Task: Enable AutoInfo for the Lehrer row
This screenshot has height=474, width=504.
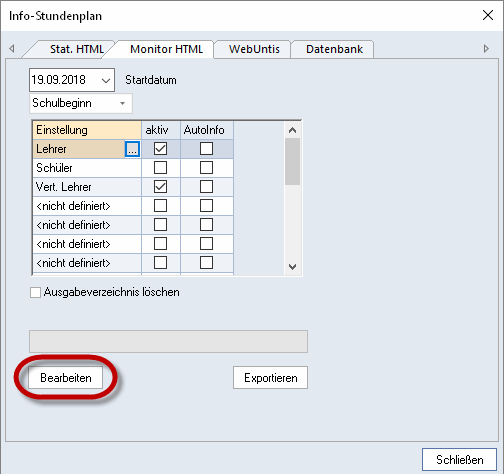Action: 206,149
